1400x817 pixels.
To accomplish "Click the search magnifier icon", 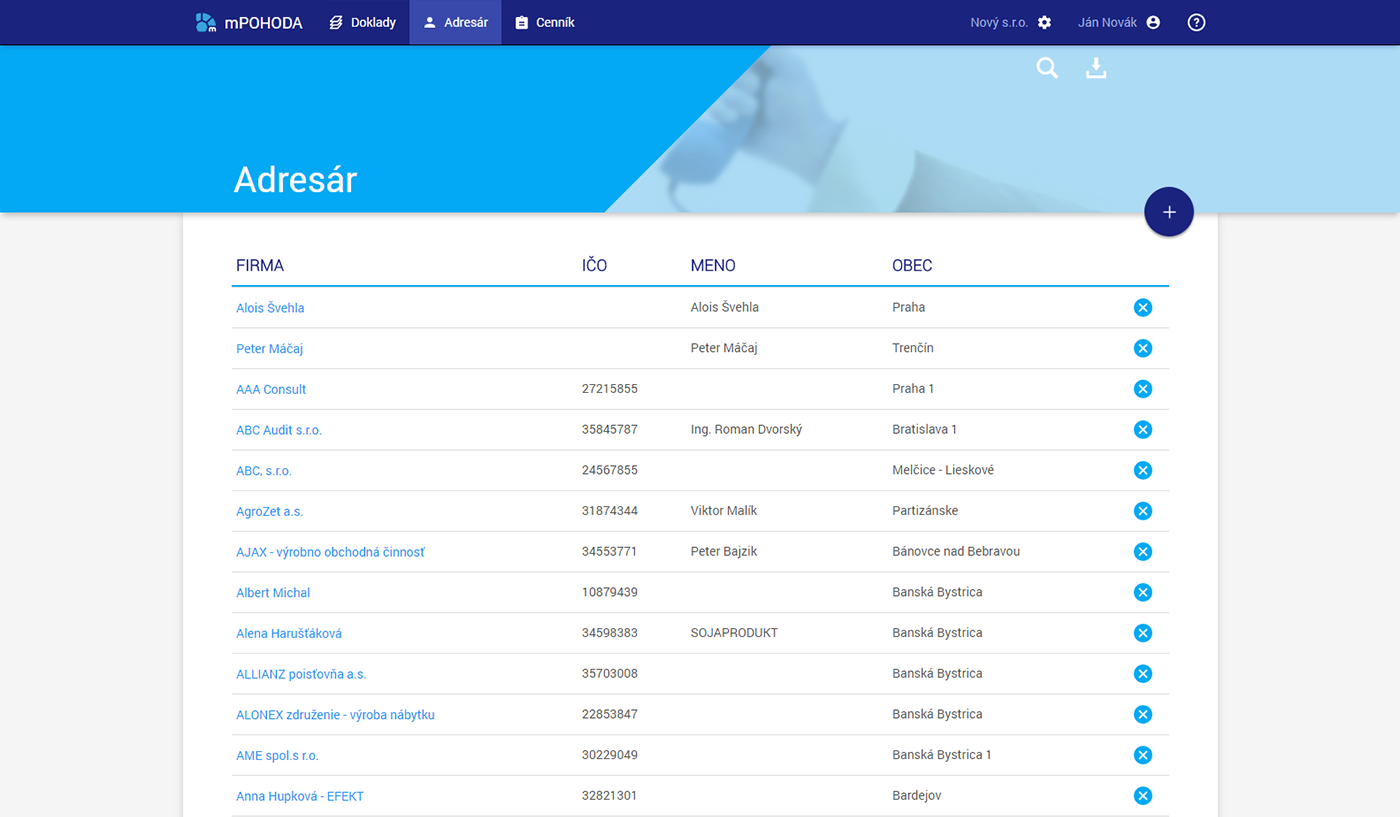I will click(x=1047, y=68).
